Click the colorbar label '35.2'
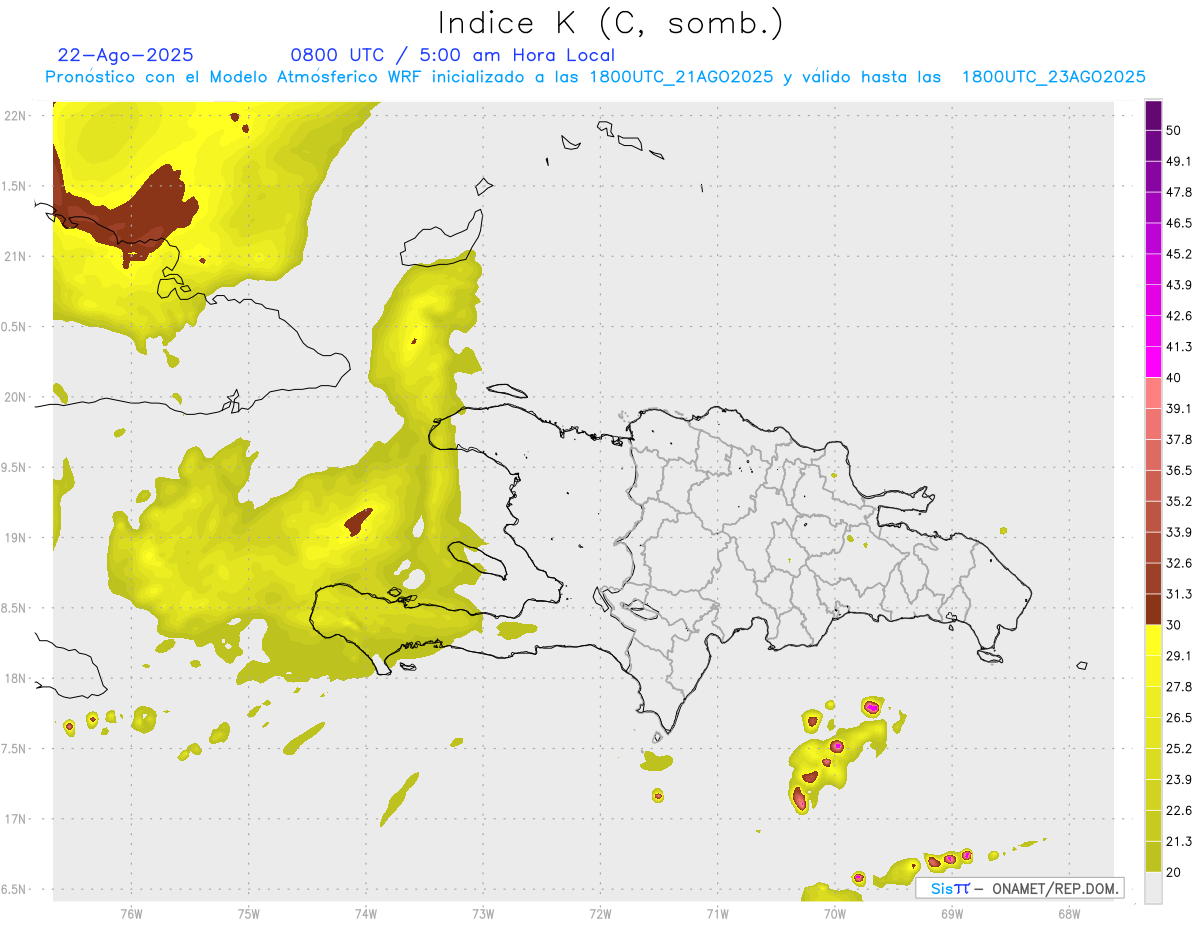This screenshot has width=1200, height=927. [1179, 501]
